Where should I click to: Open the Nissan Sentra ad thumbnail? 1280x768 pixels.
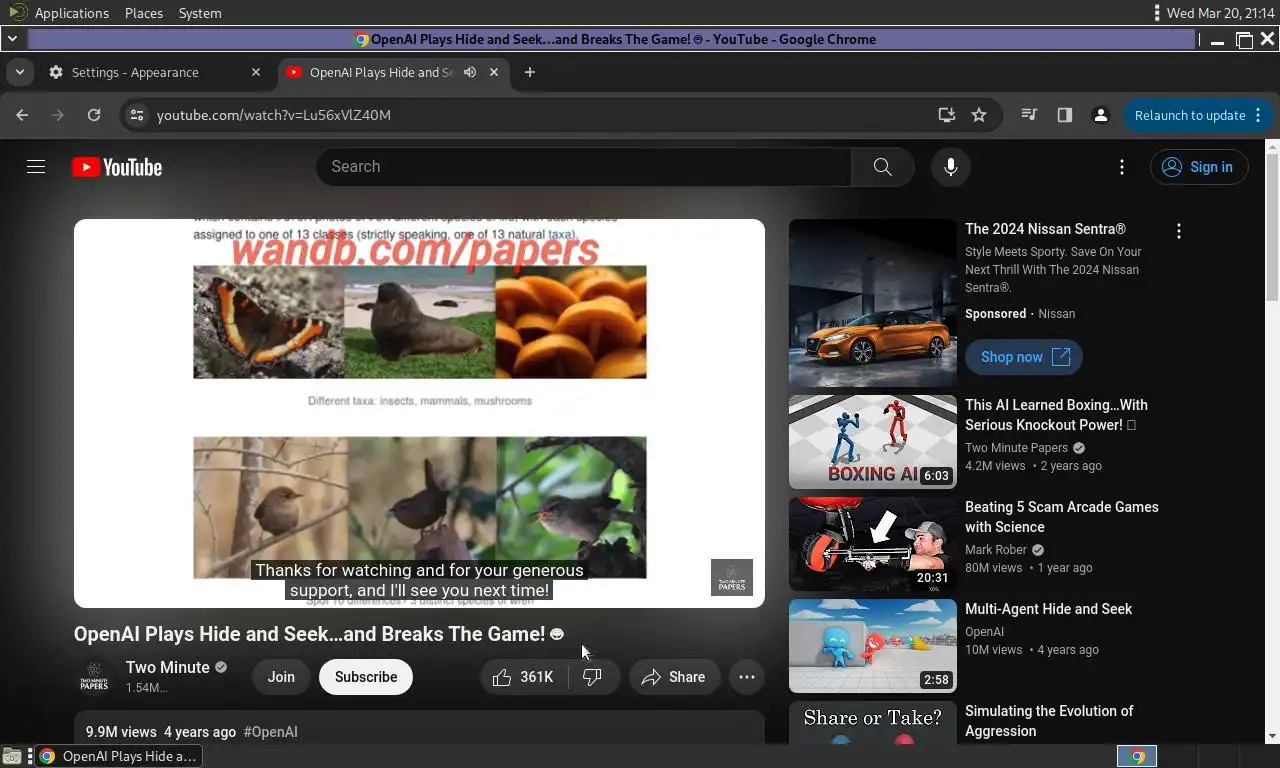tap(872, 303)
